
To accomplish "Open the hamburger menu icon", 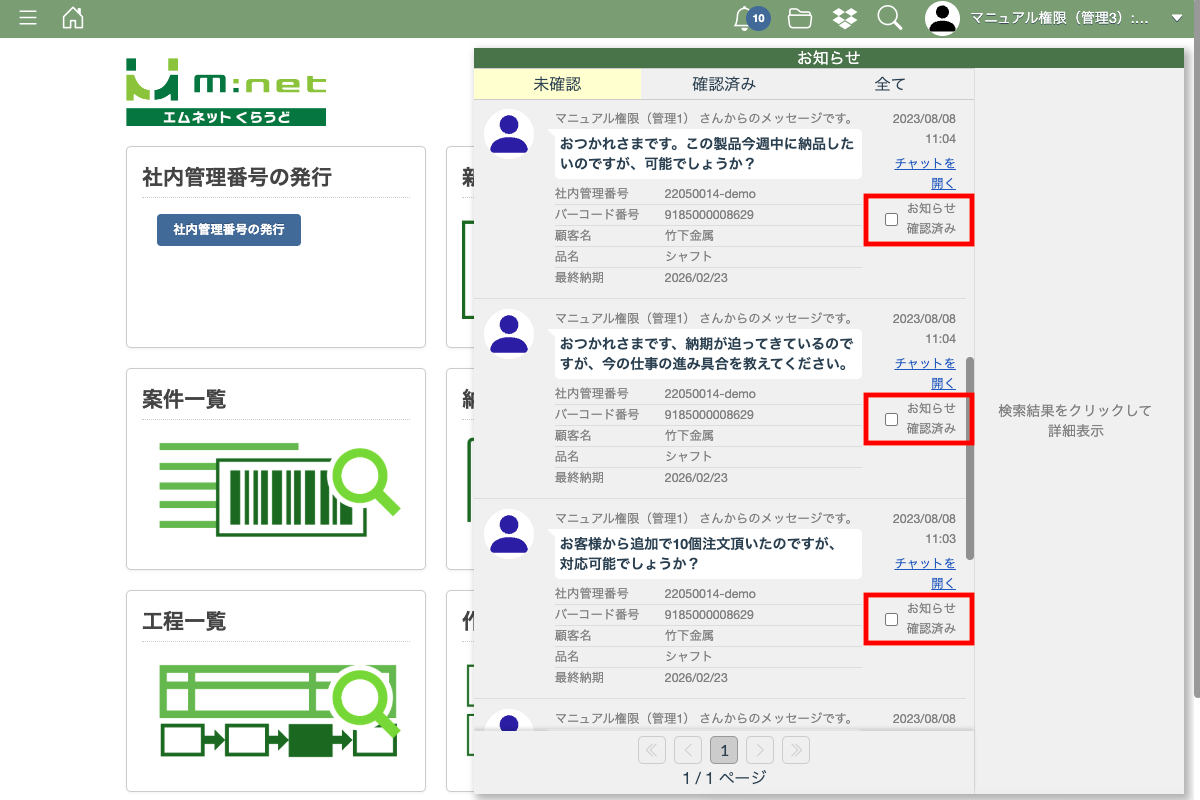I will (x=28, y=18).
